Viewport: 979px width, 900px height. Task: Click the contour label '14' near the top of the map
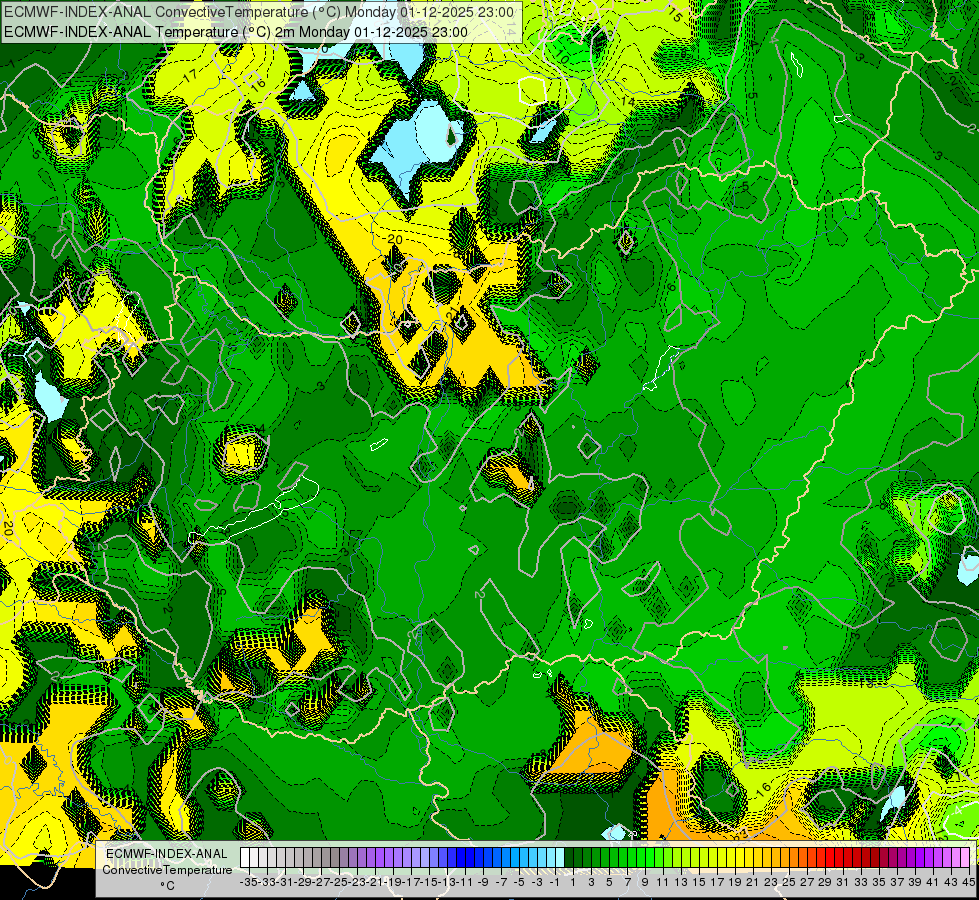coord(627,101)
